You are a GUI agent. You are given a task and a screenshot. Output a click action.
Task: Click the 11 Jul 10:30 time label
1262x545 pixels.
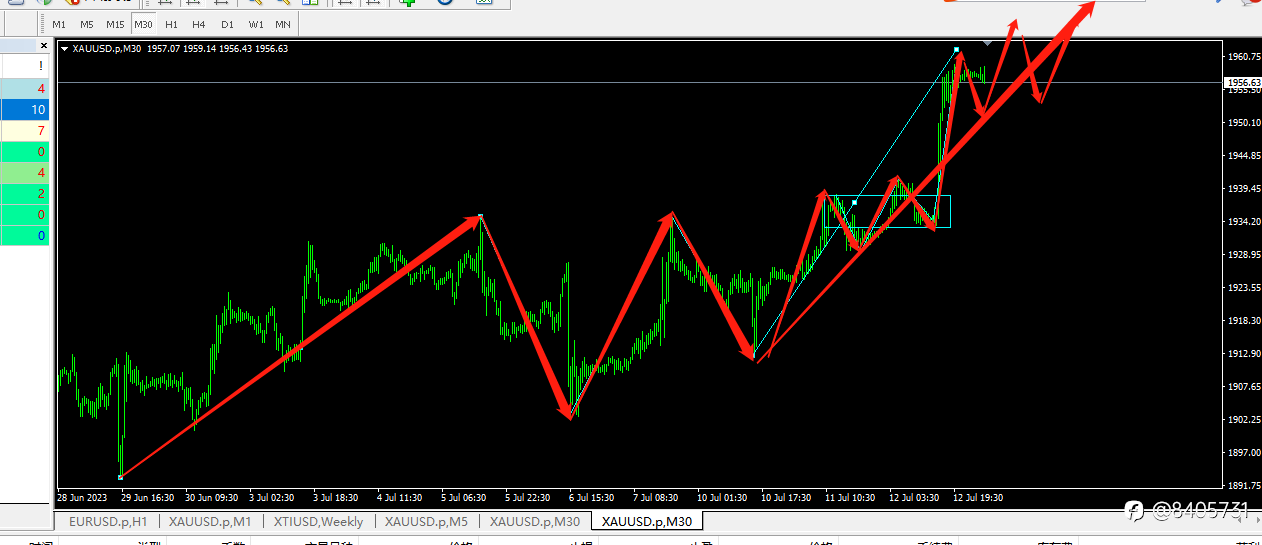851,497
